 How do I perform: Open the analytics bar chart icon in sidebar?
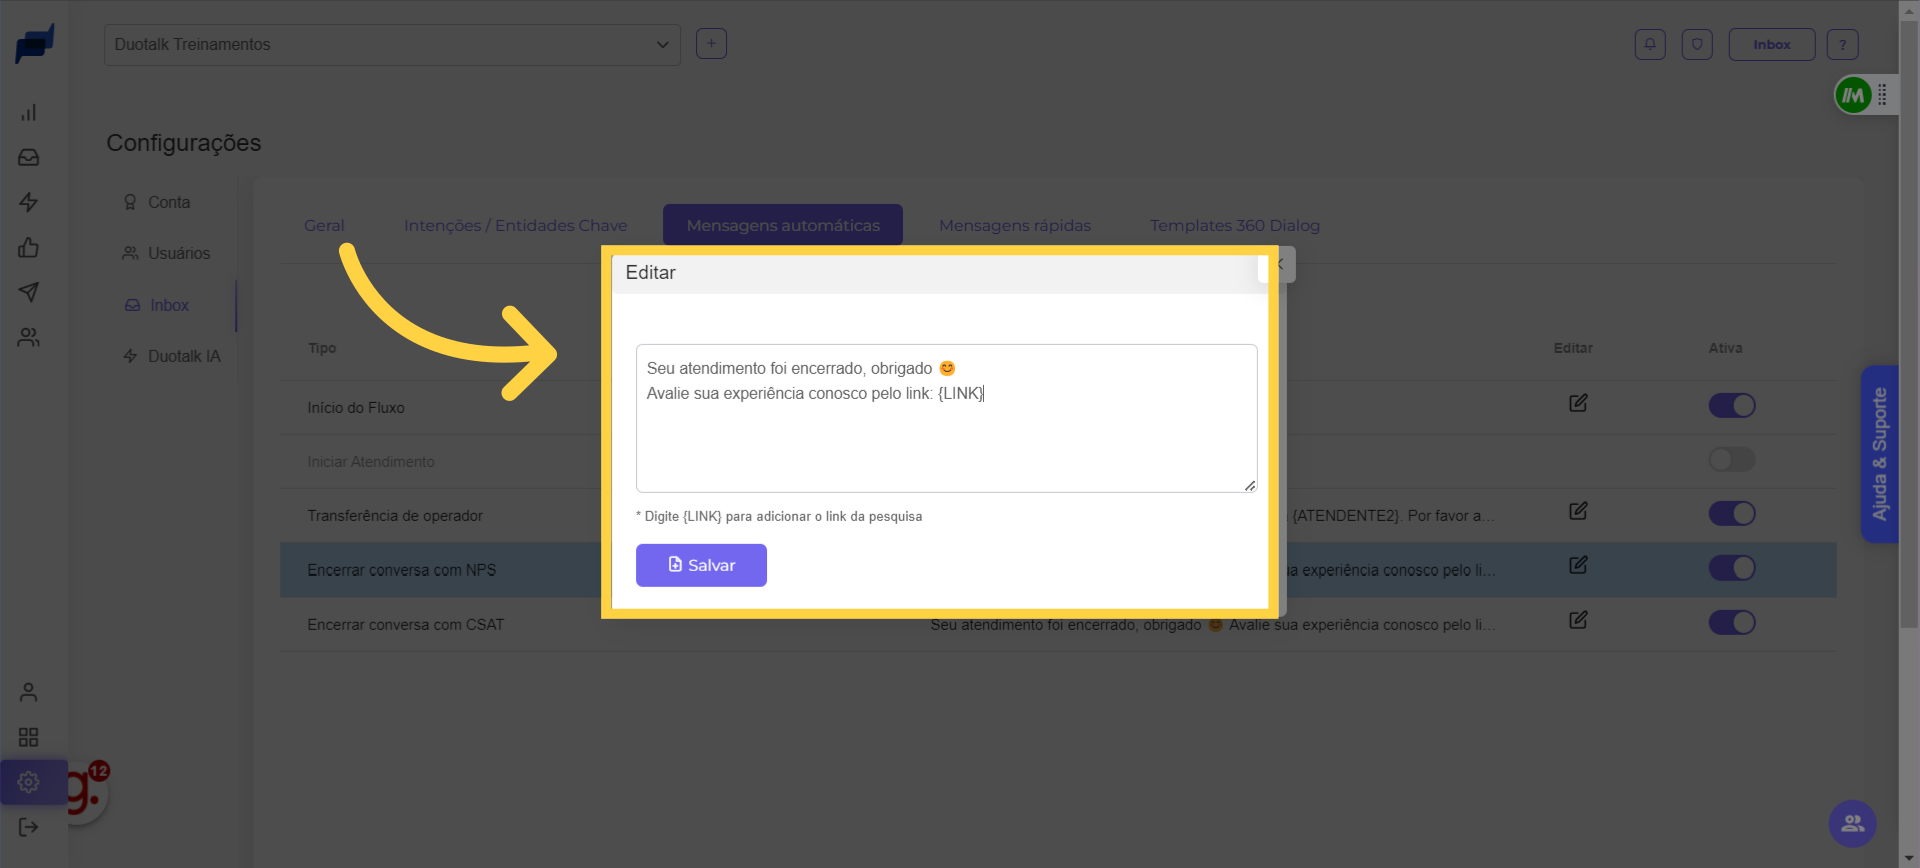coord(28,113)
